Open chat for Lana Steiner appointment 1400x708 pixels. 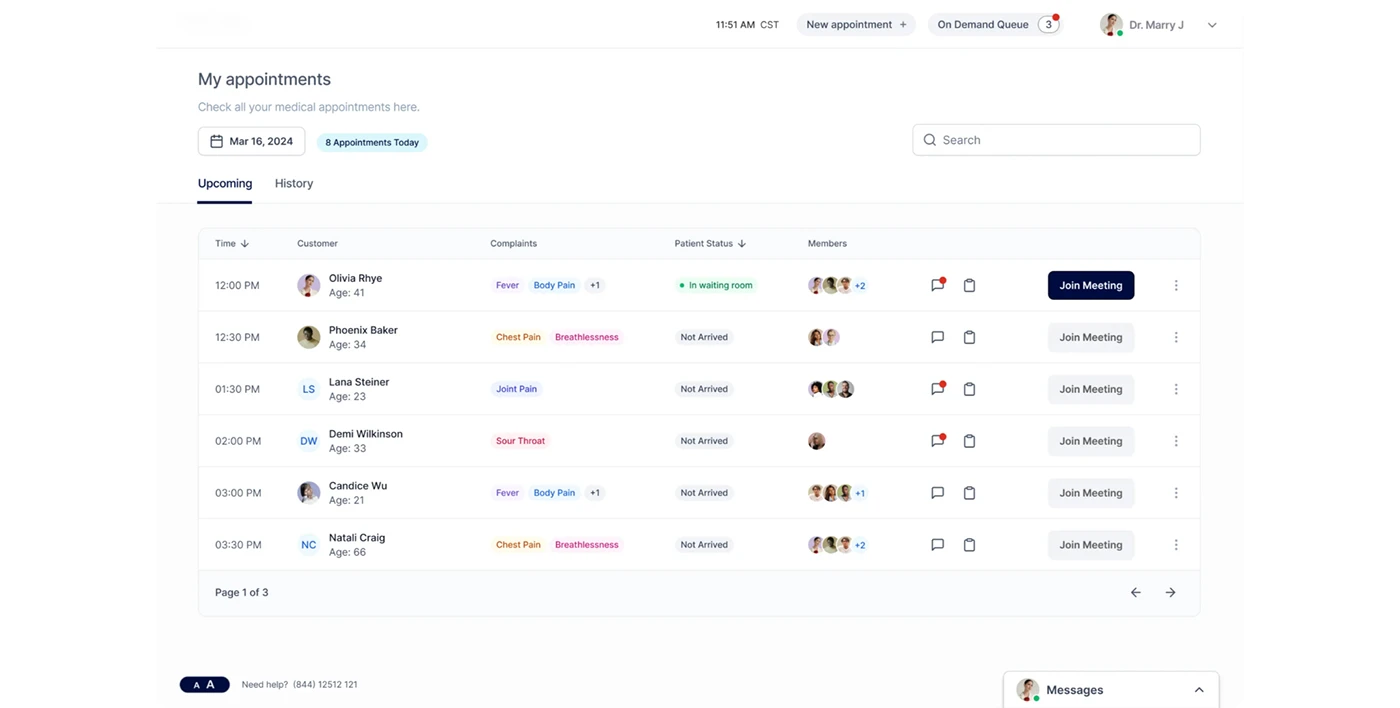coord(937,389)
